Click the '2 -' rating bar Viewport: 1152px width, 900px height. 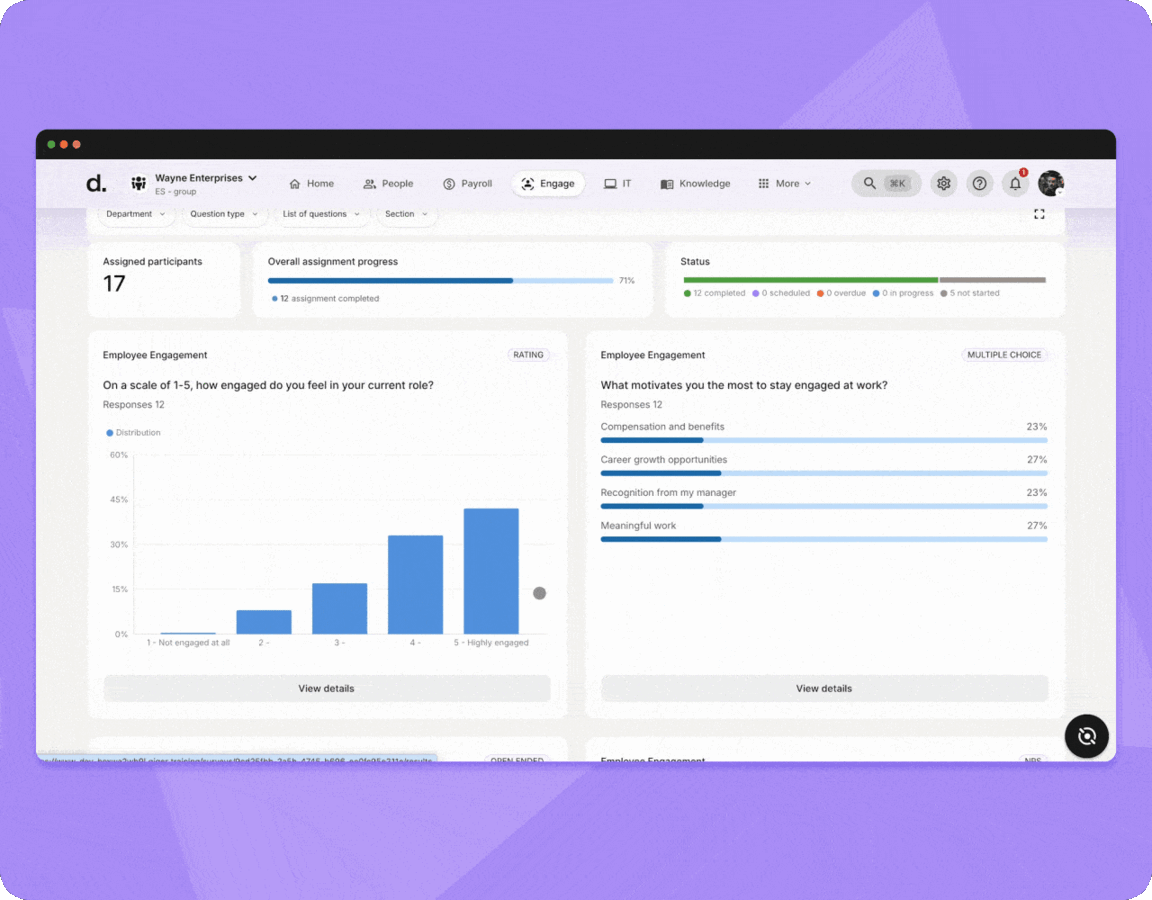tap(264, 622)
